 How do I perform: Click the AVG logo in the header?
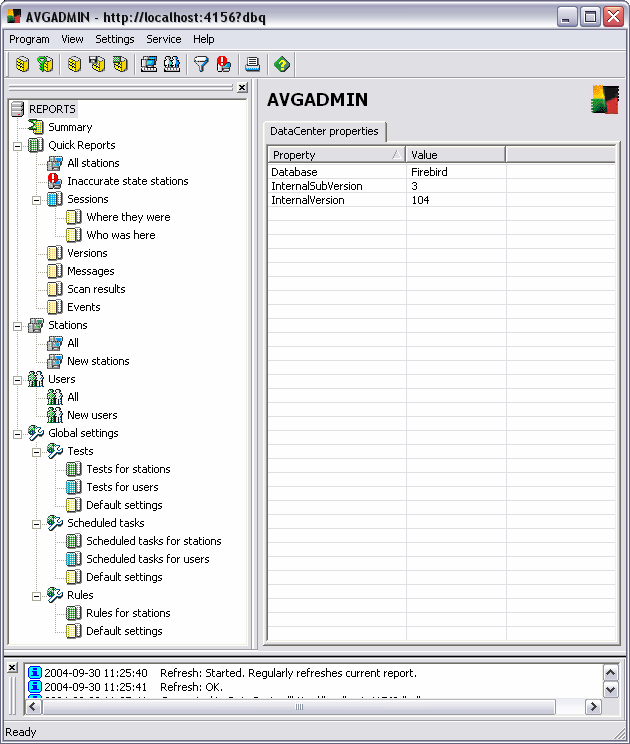click(x=604, y=100)
